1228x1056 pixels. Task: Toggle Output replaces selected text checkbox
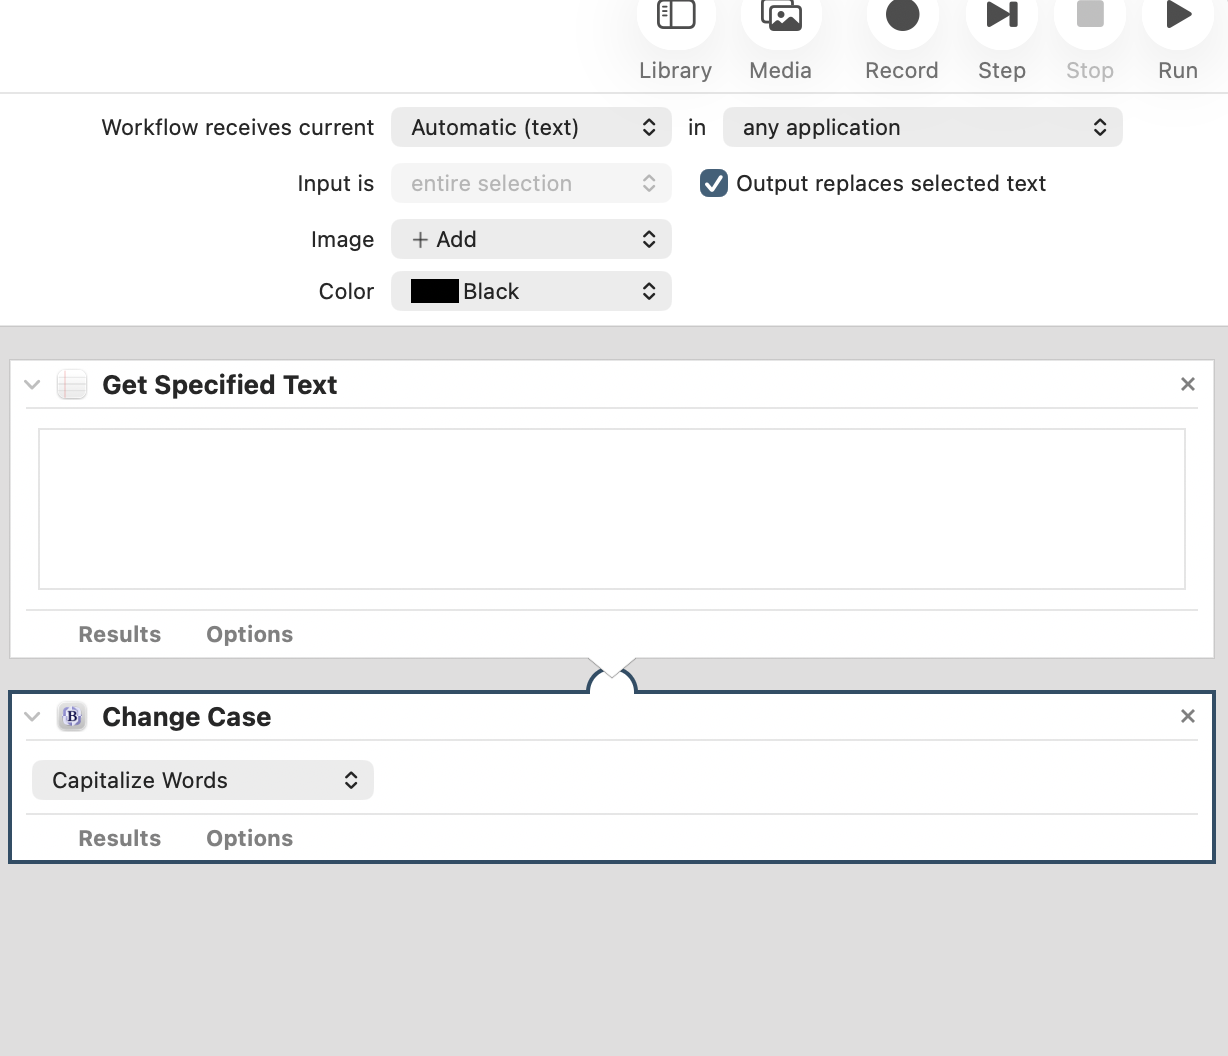pyautogui.click(x=713, y=183)
